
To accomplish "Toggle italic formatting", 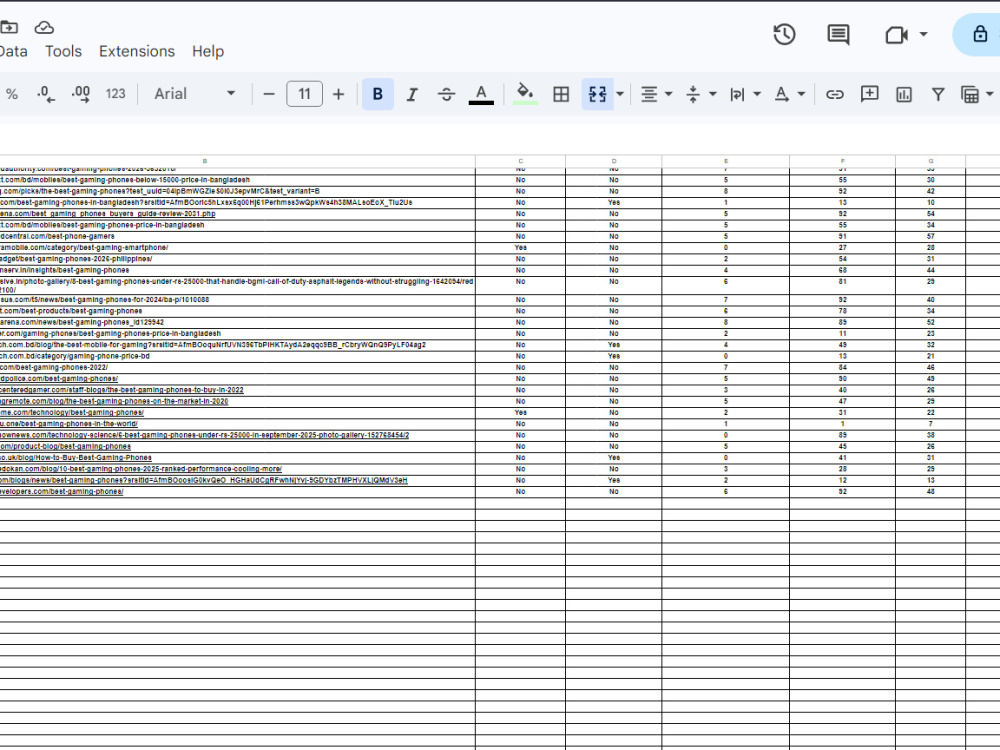I will coord(412,94).
